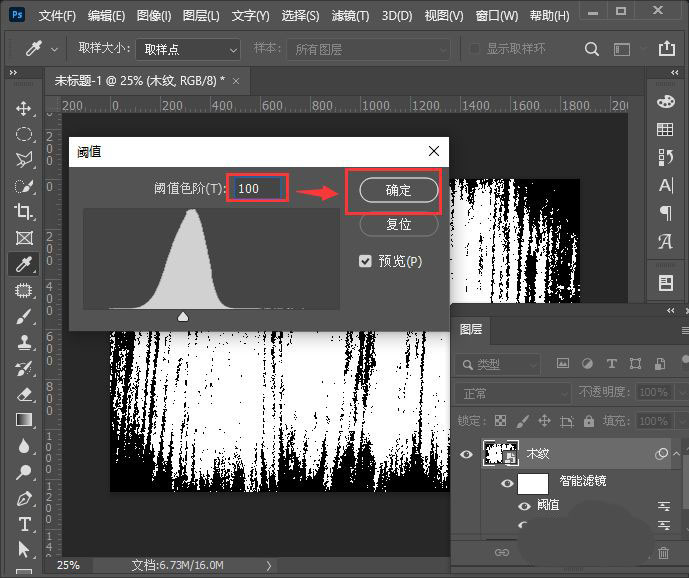Click the 复位 reset button

(x=399, y=224)
